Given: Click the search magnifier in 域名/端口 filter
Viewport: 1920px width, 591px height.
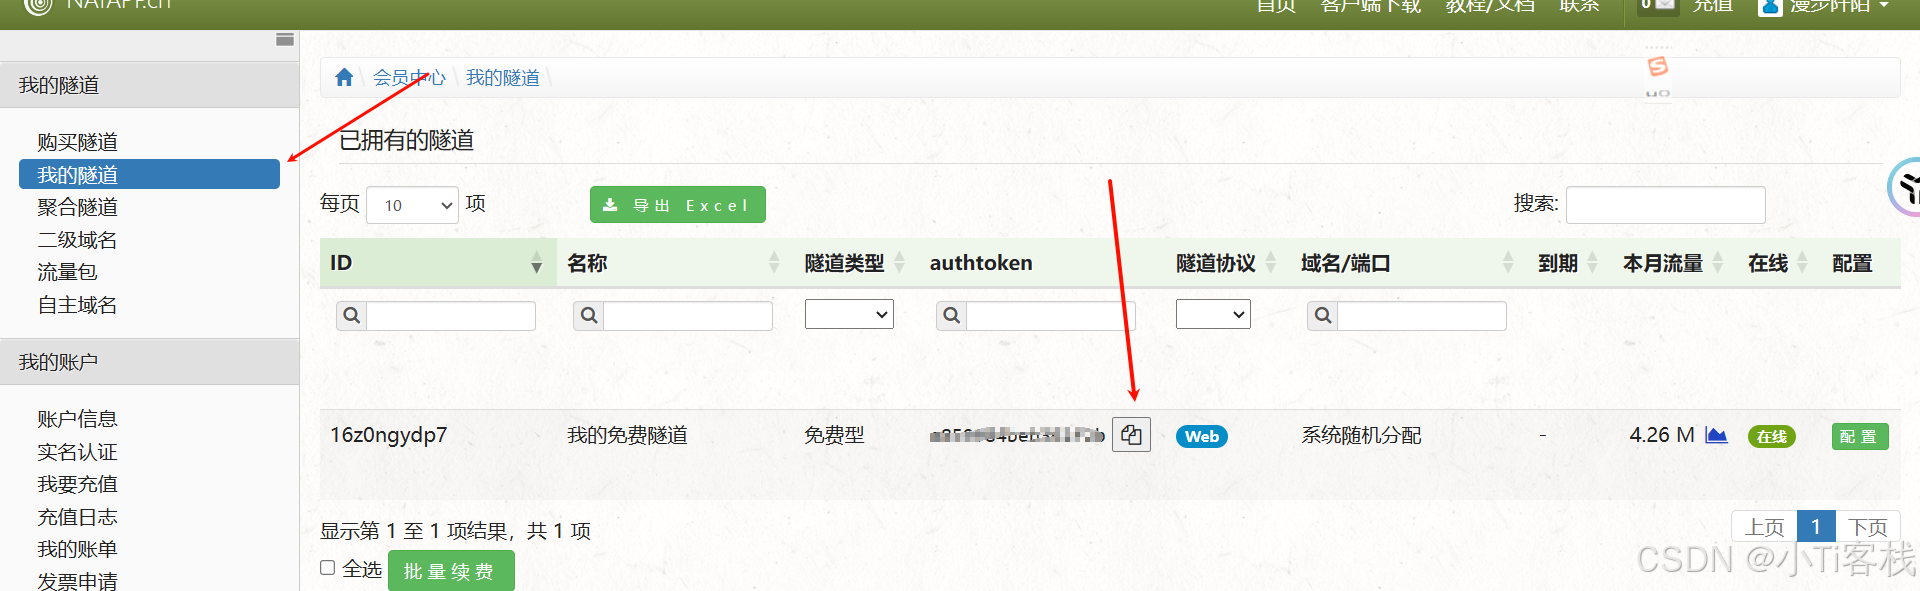Looking at the screenshot, I should pyautogui.click(x=1323, y=316).
